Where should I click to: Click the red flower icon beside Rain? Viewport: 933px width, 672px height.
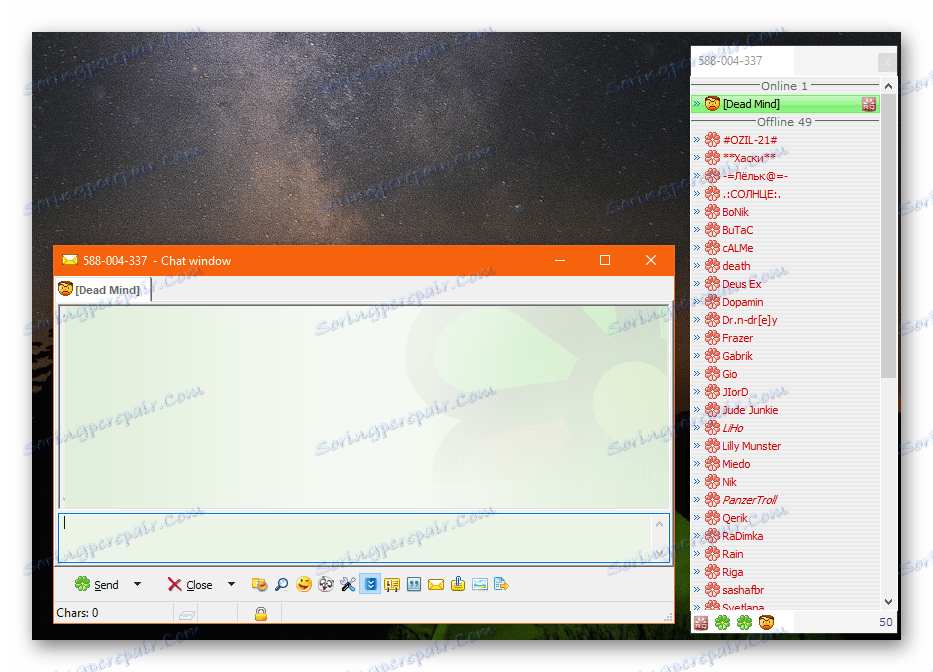(x=712, y=554)
